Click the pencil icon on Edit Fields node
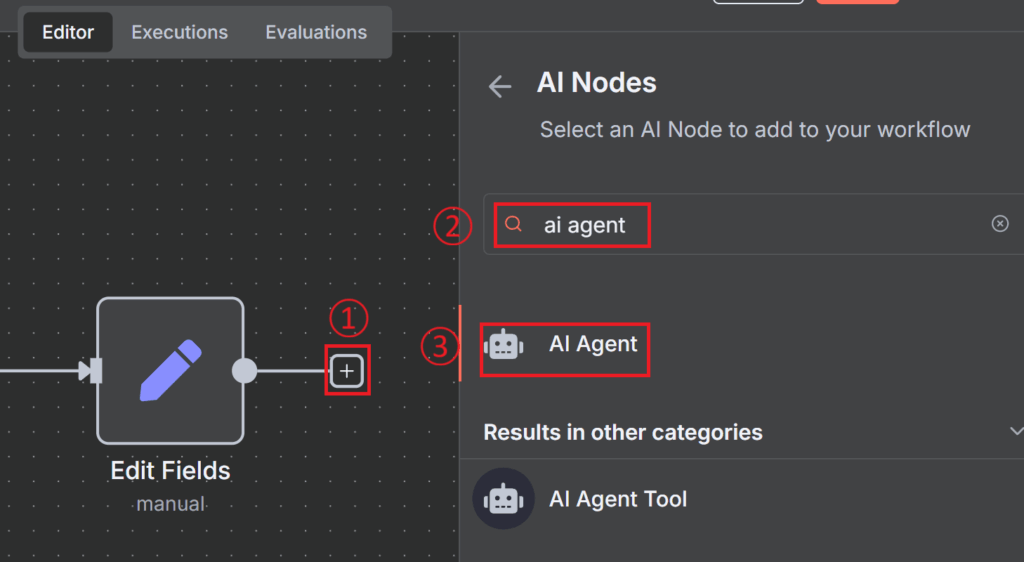The height and width of the screenshot is (562, 1024). click(170, 370)
